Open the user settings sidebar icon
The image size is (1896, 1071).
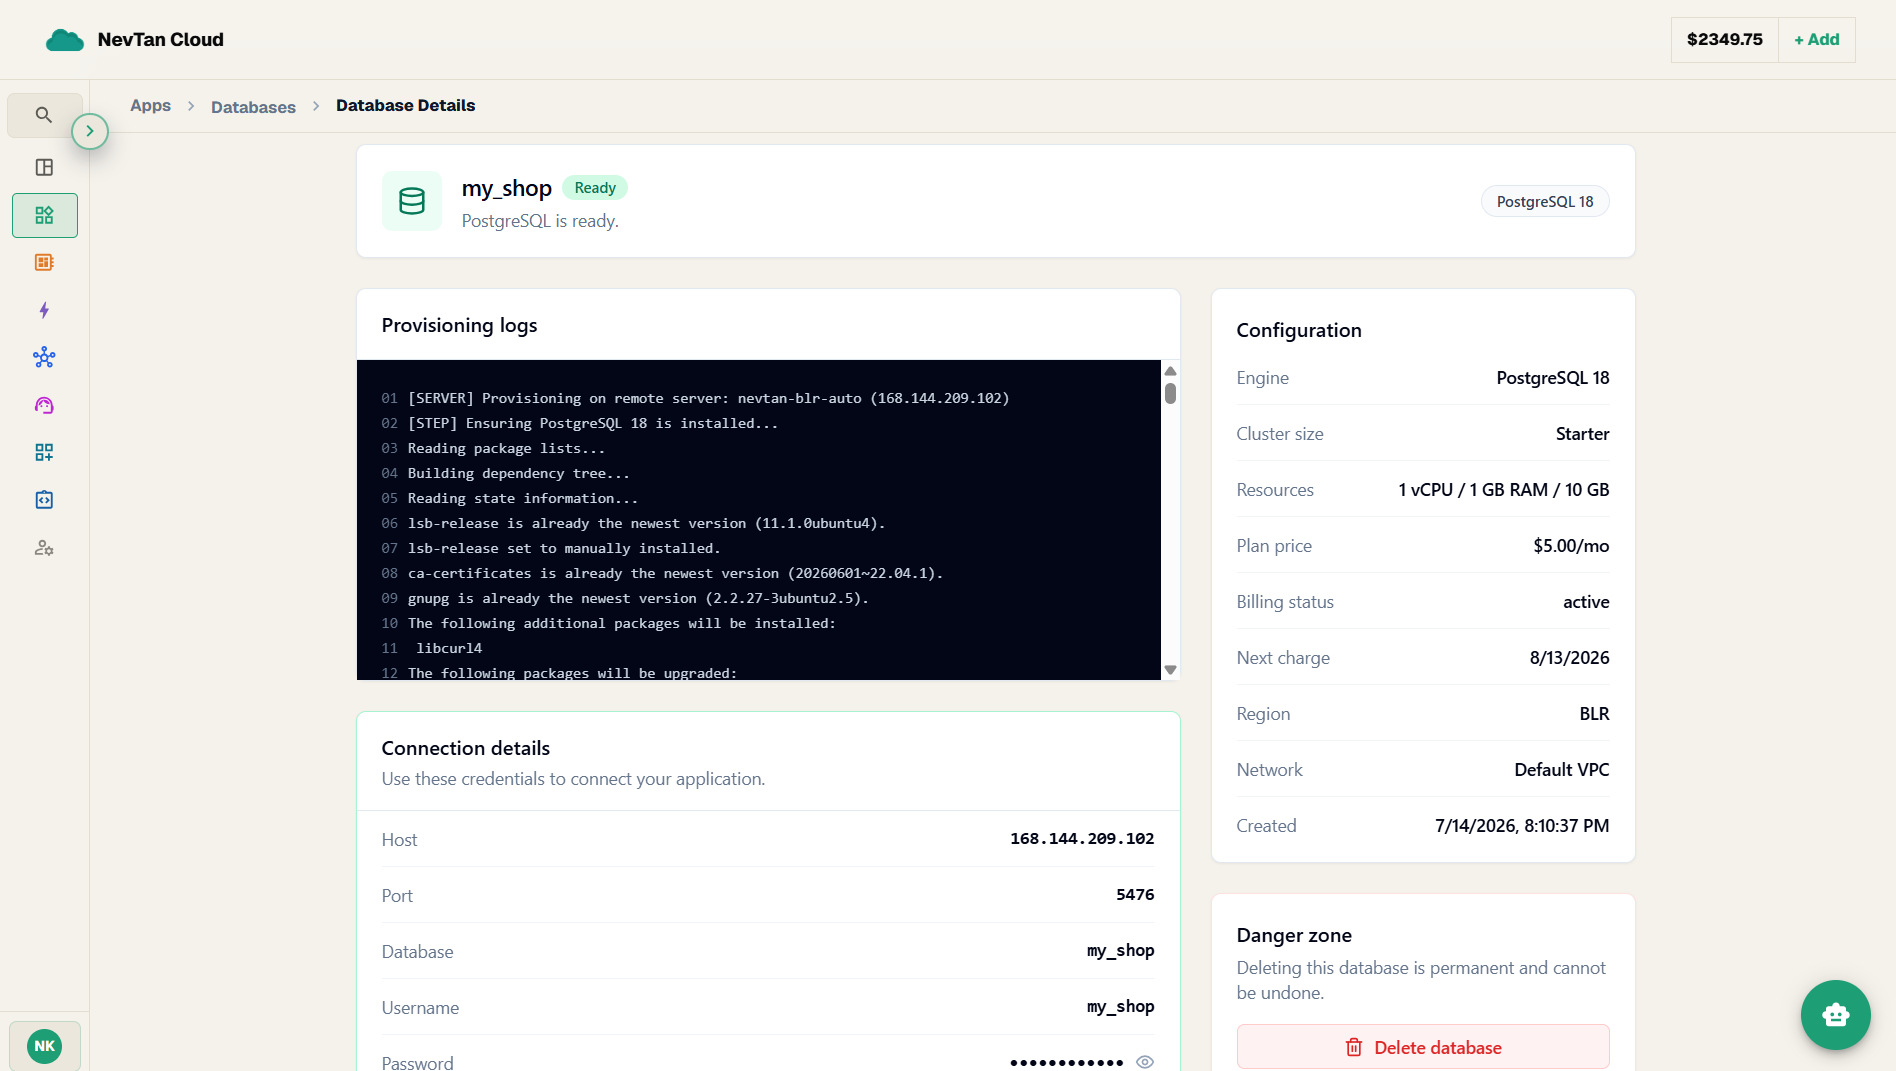tap(44, 548)
